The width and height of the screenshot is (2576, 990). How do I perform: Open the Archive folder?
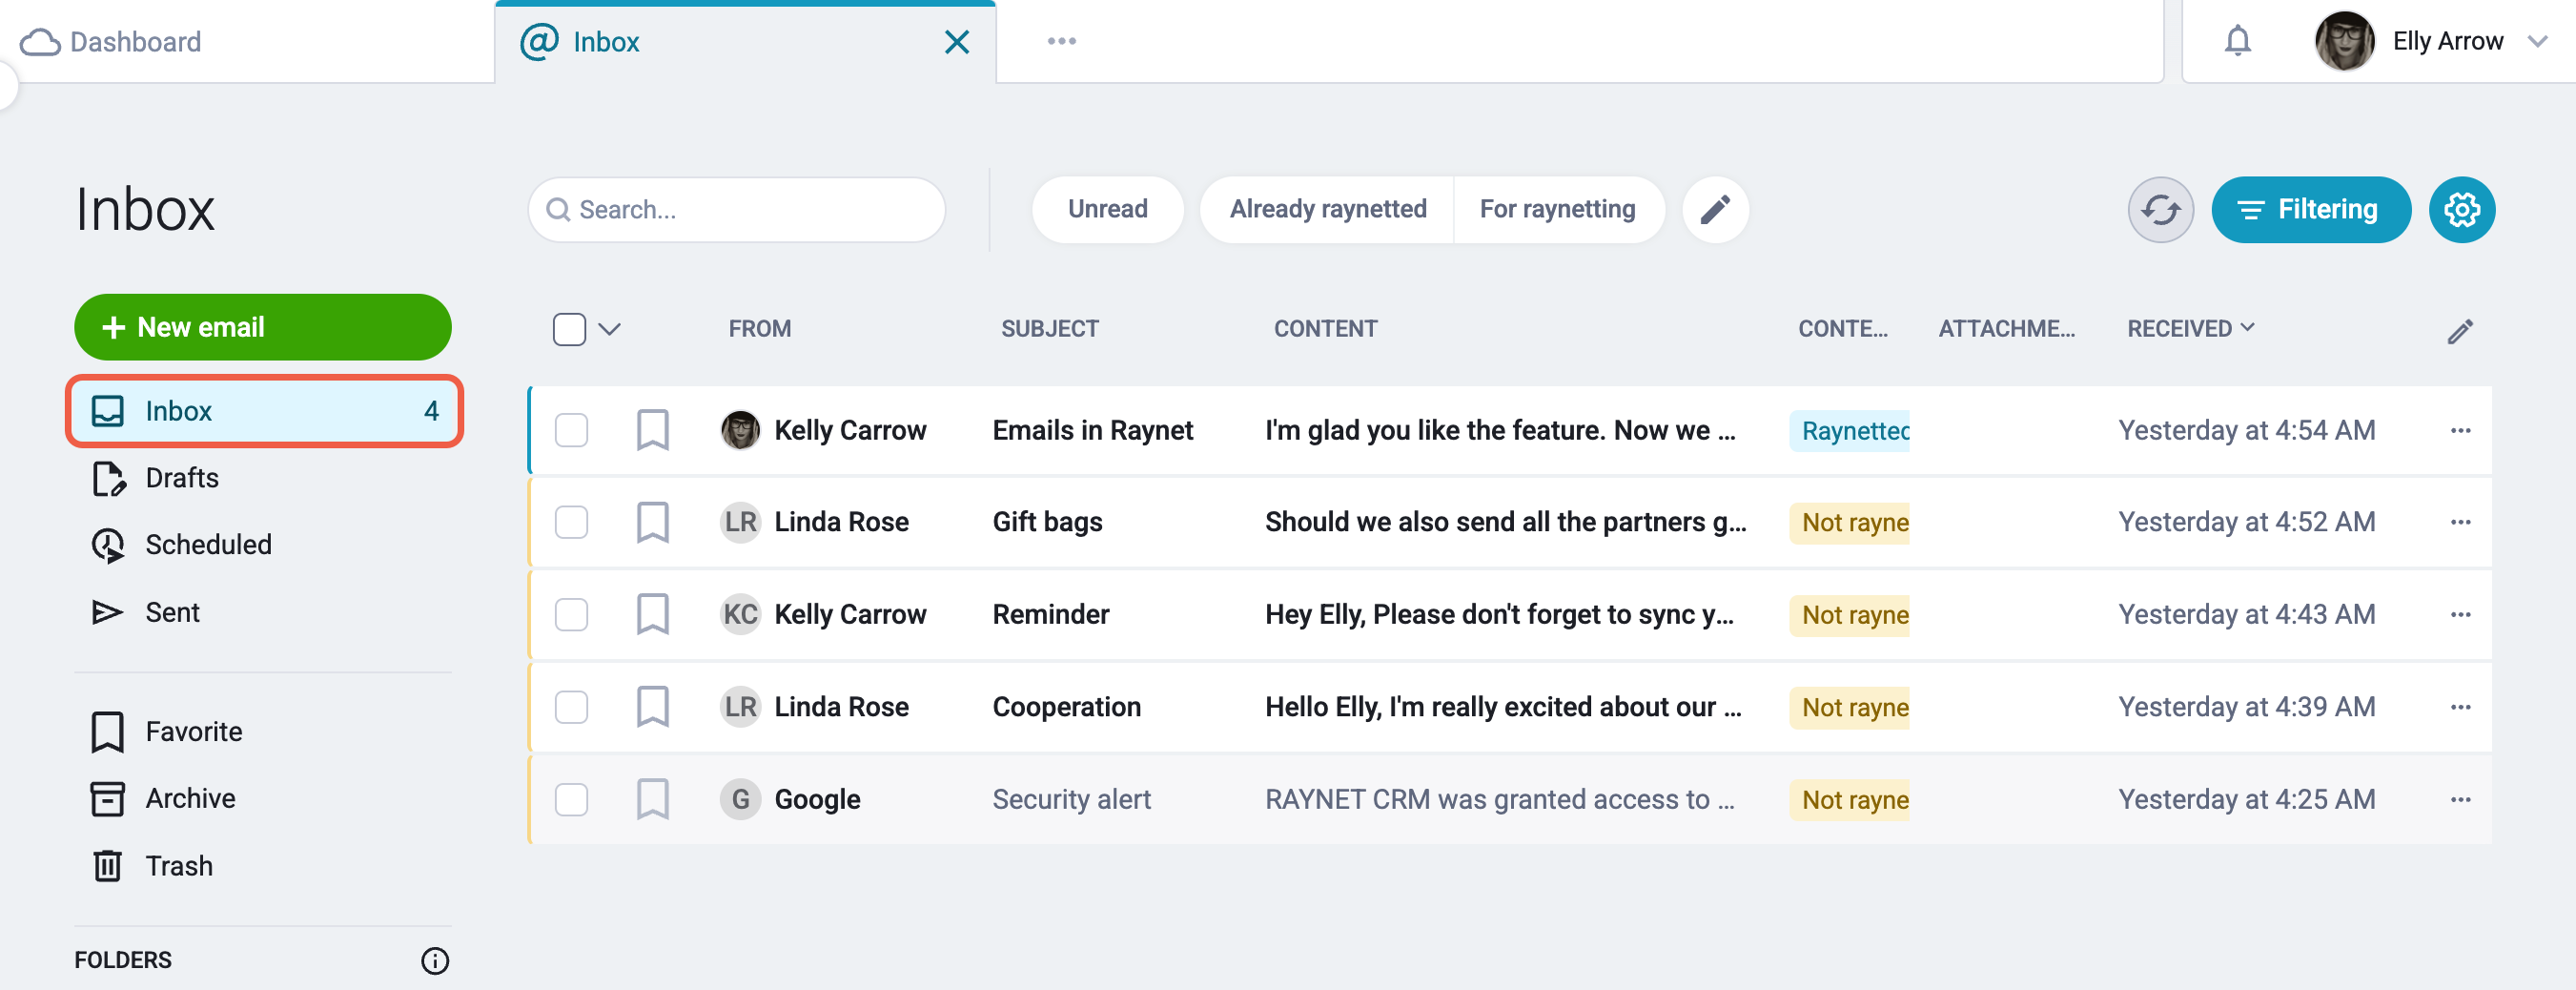(163, 799)
